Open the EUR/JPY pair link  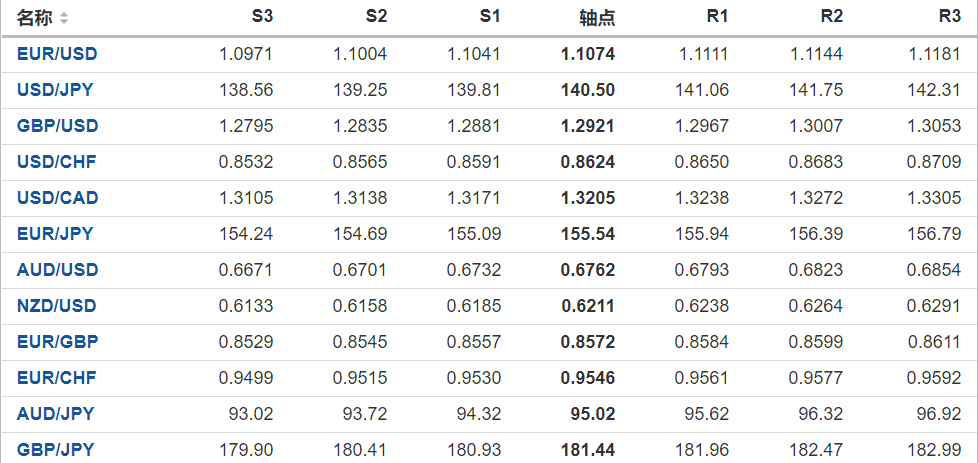[55, 234]
